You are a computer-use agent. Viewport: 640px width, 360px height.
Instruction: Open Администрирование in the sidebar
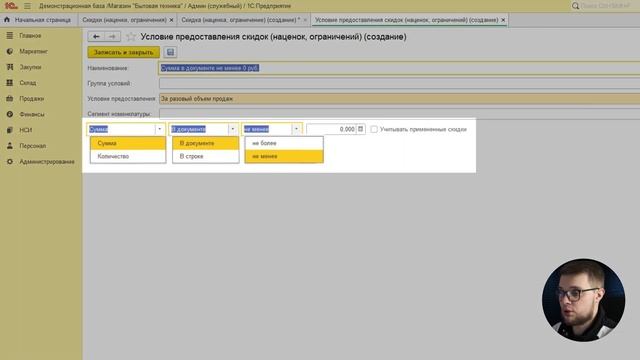pos(47,162)
